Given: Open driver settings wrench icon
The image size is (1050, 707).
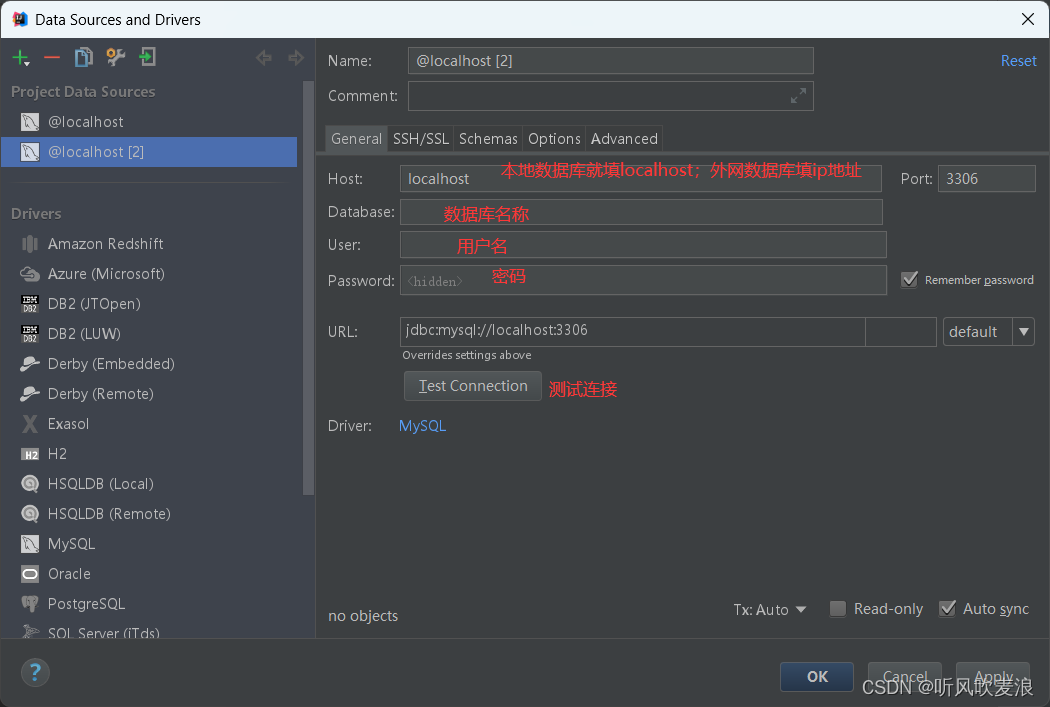Looking at the screenshot, I should point(116,58).
